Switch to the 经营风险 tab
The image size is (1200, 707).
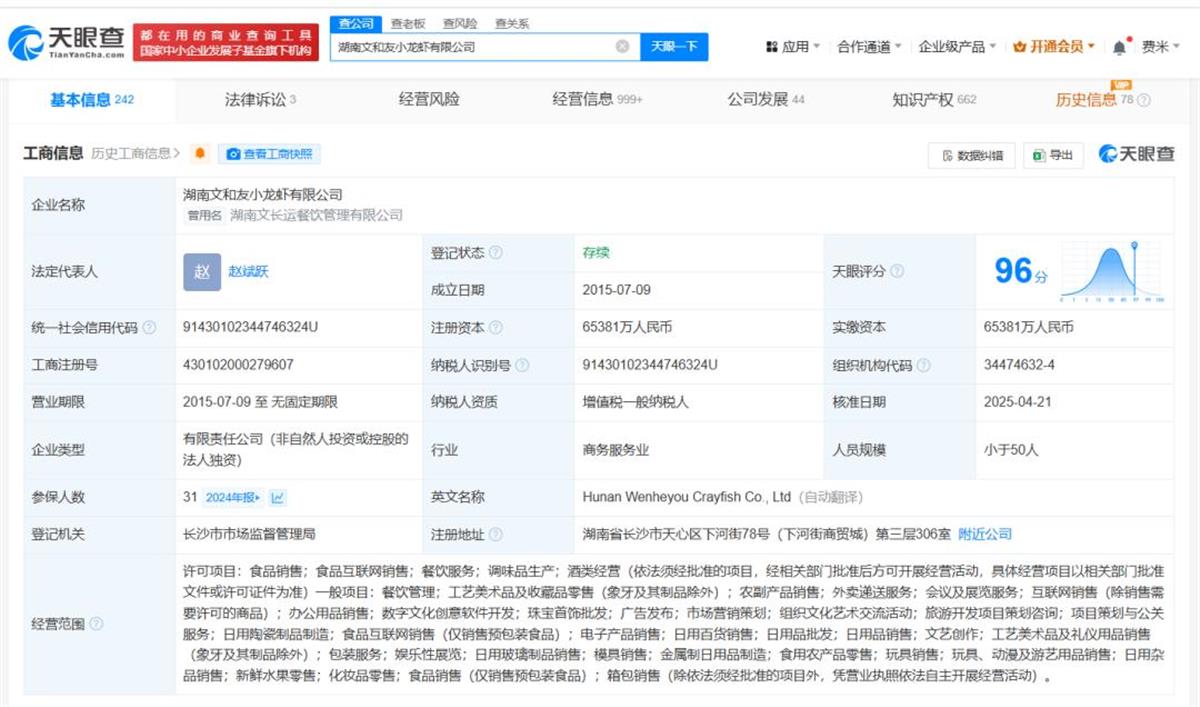coord(429,100)
